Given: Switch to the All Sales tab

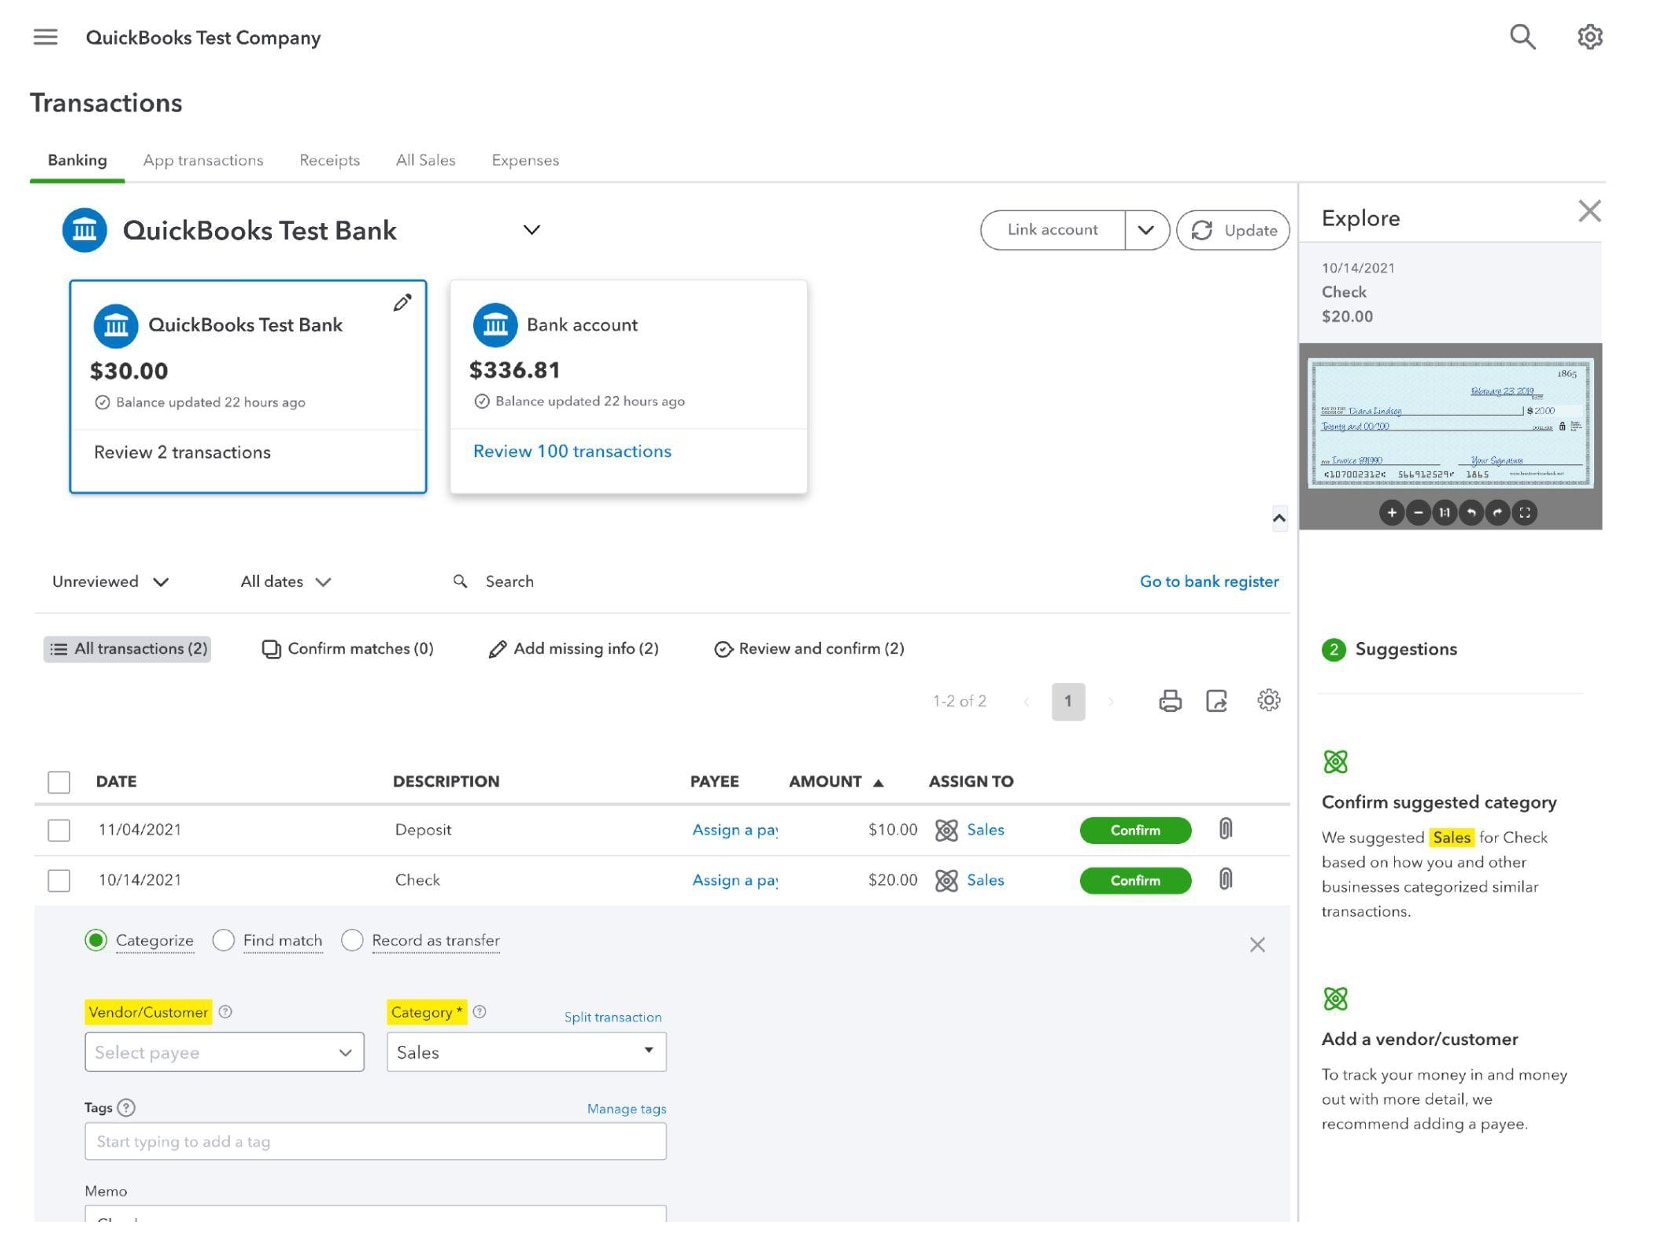Looking at the screenshot, I should click(x=425, y=160).
